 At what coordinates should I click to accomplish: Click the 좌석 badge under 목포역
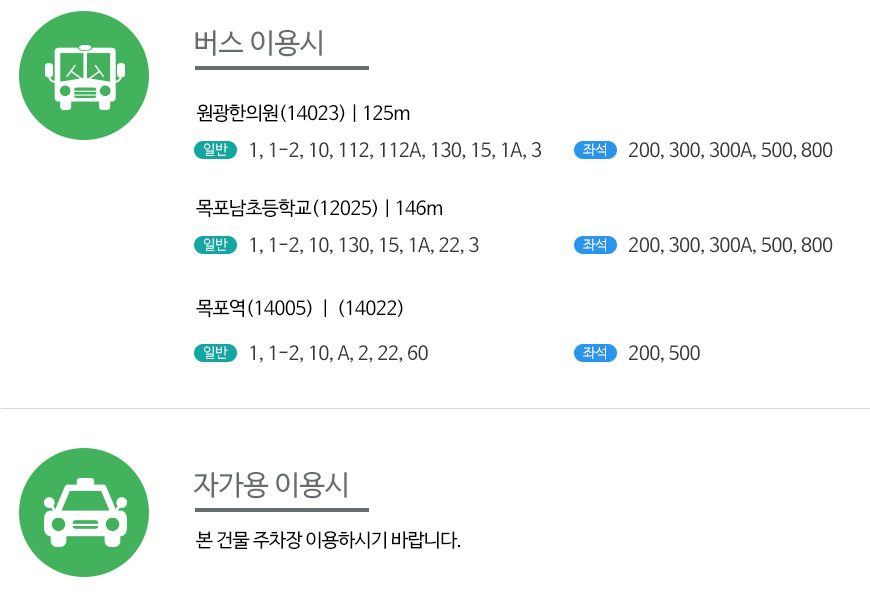point(595,353)
